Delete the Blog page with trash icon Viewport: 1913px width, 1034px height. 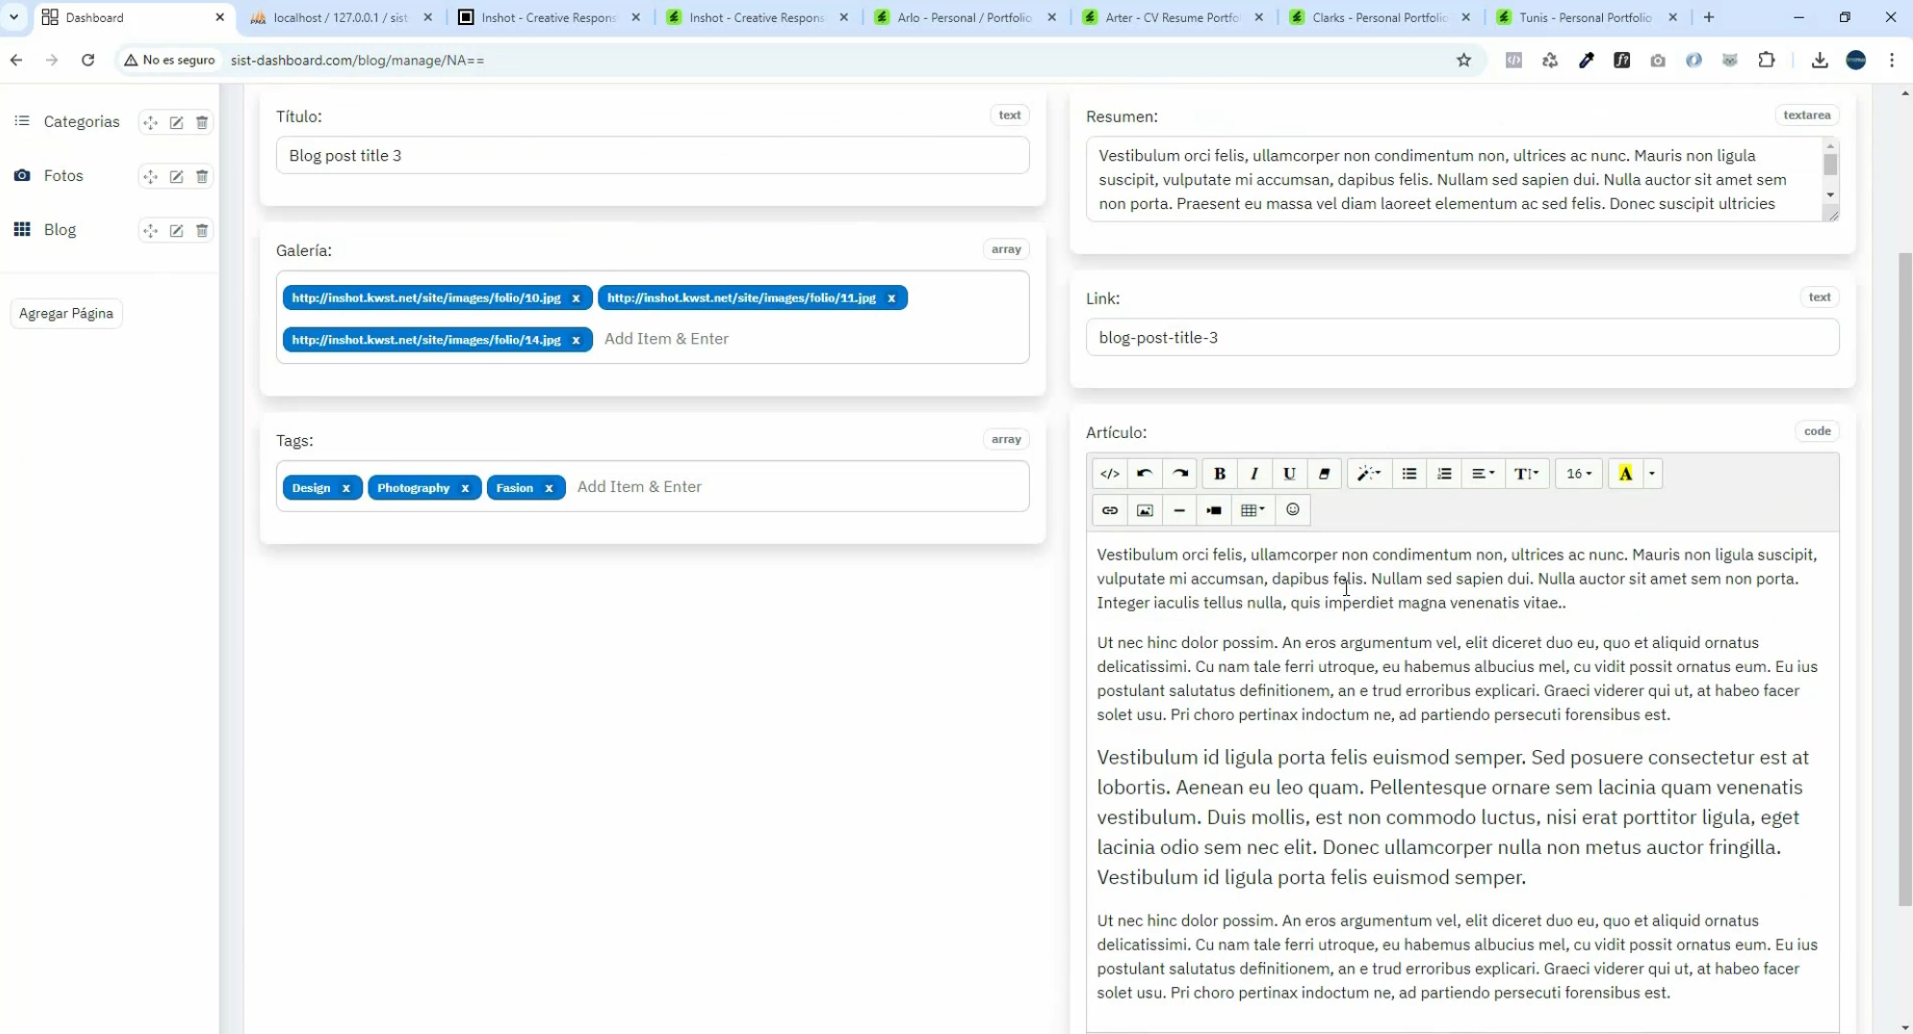pyautogui.click(x=202, y=230)
